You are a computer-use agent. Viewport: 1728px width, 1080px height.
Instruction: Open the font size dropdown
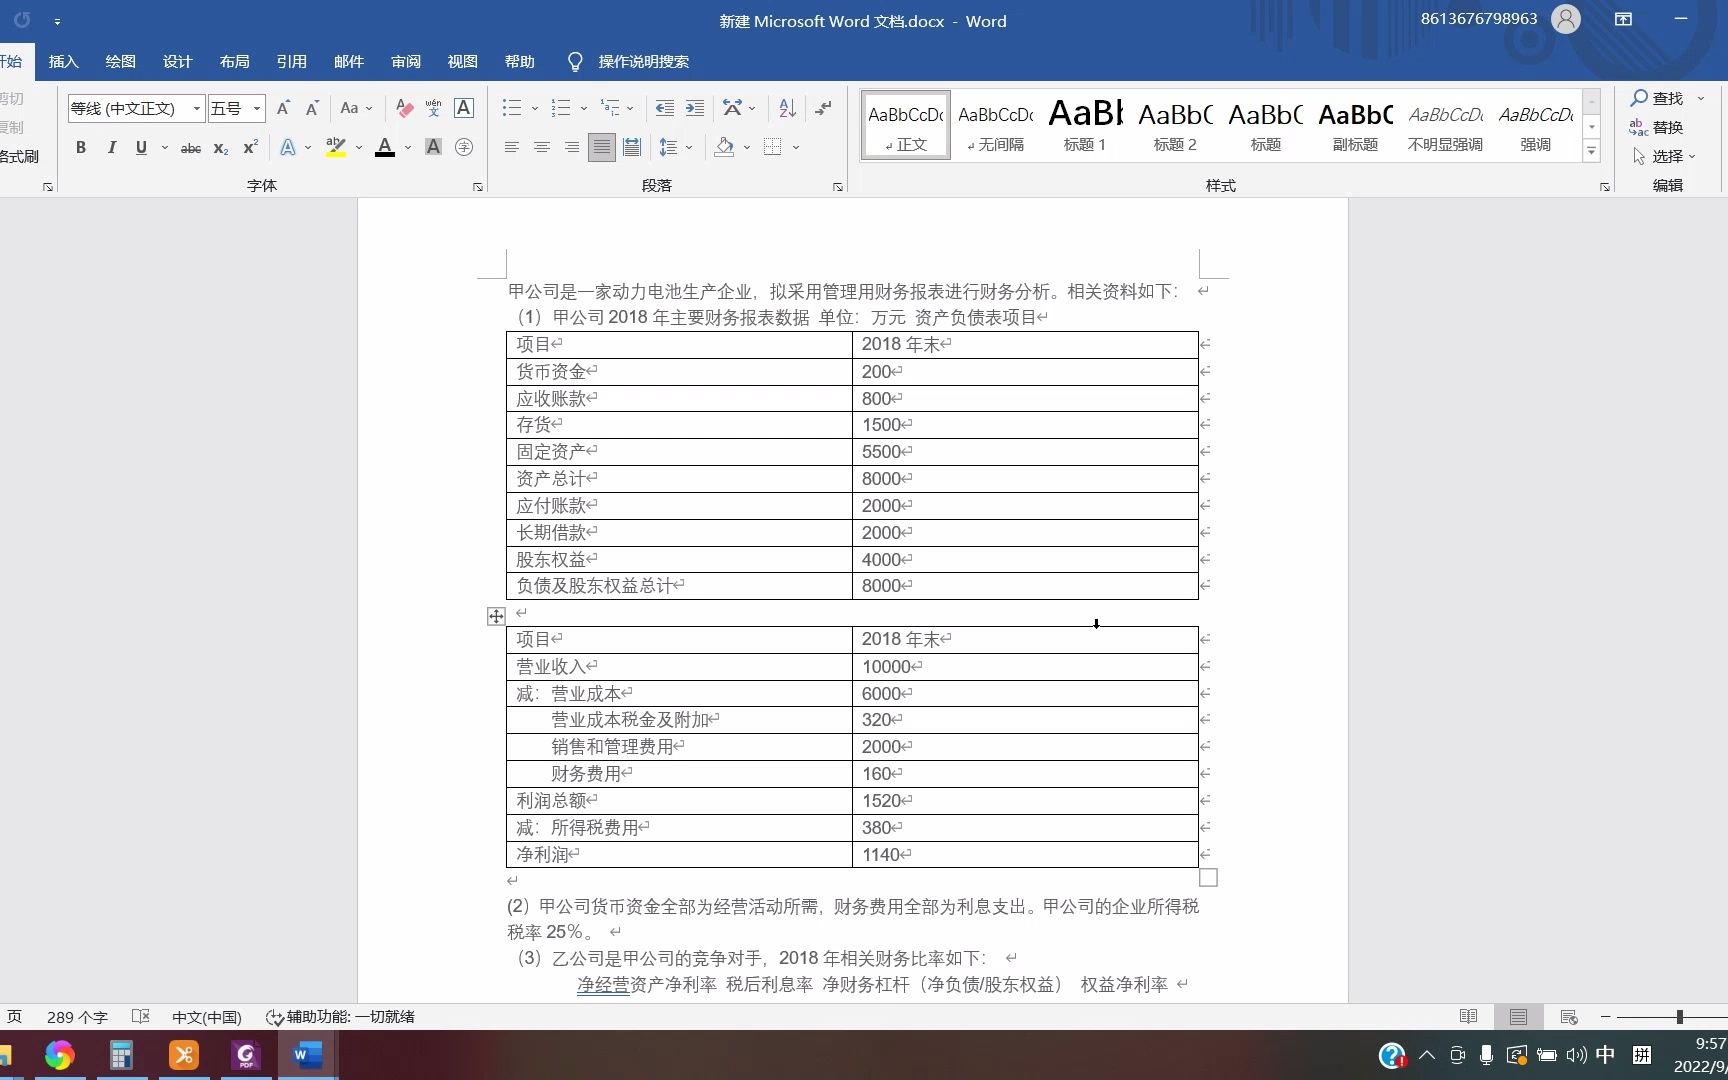pos(257,108)
